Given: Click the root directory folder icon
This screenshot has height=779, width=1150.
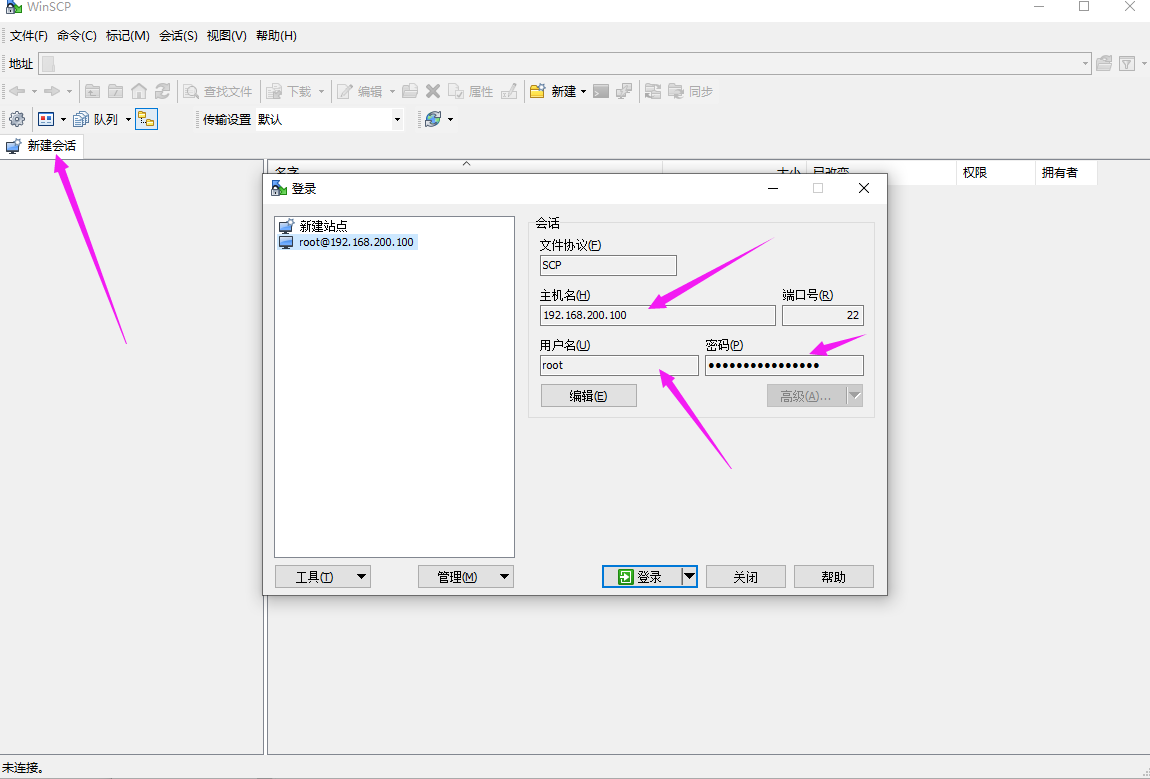Looking at the screenshot, I should (x=115, y=91).
